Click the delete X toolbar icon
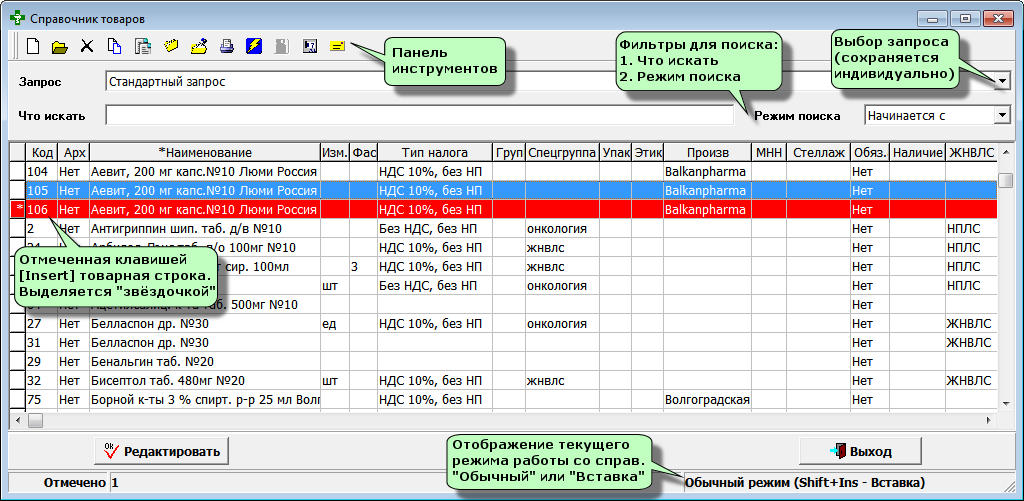 coord(87,46)
